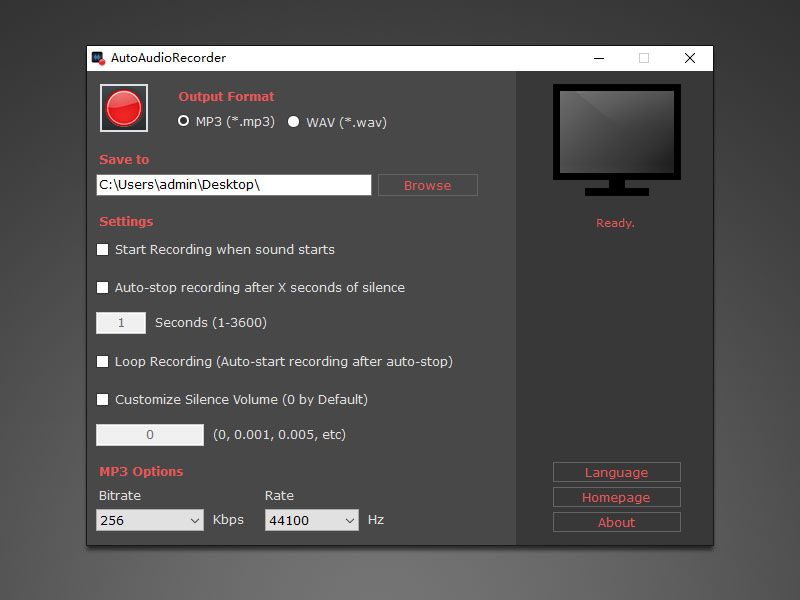
Task: Click the Bitrate dropdown arrow
Action: click(197, 520)
